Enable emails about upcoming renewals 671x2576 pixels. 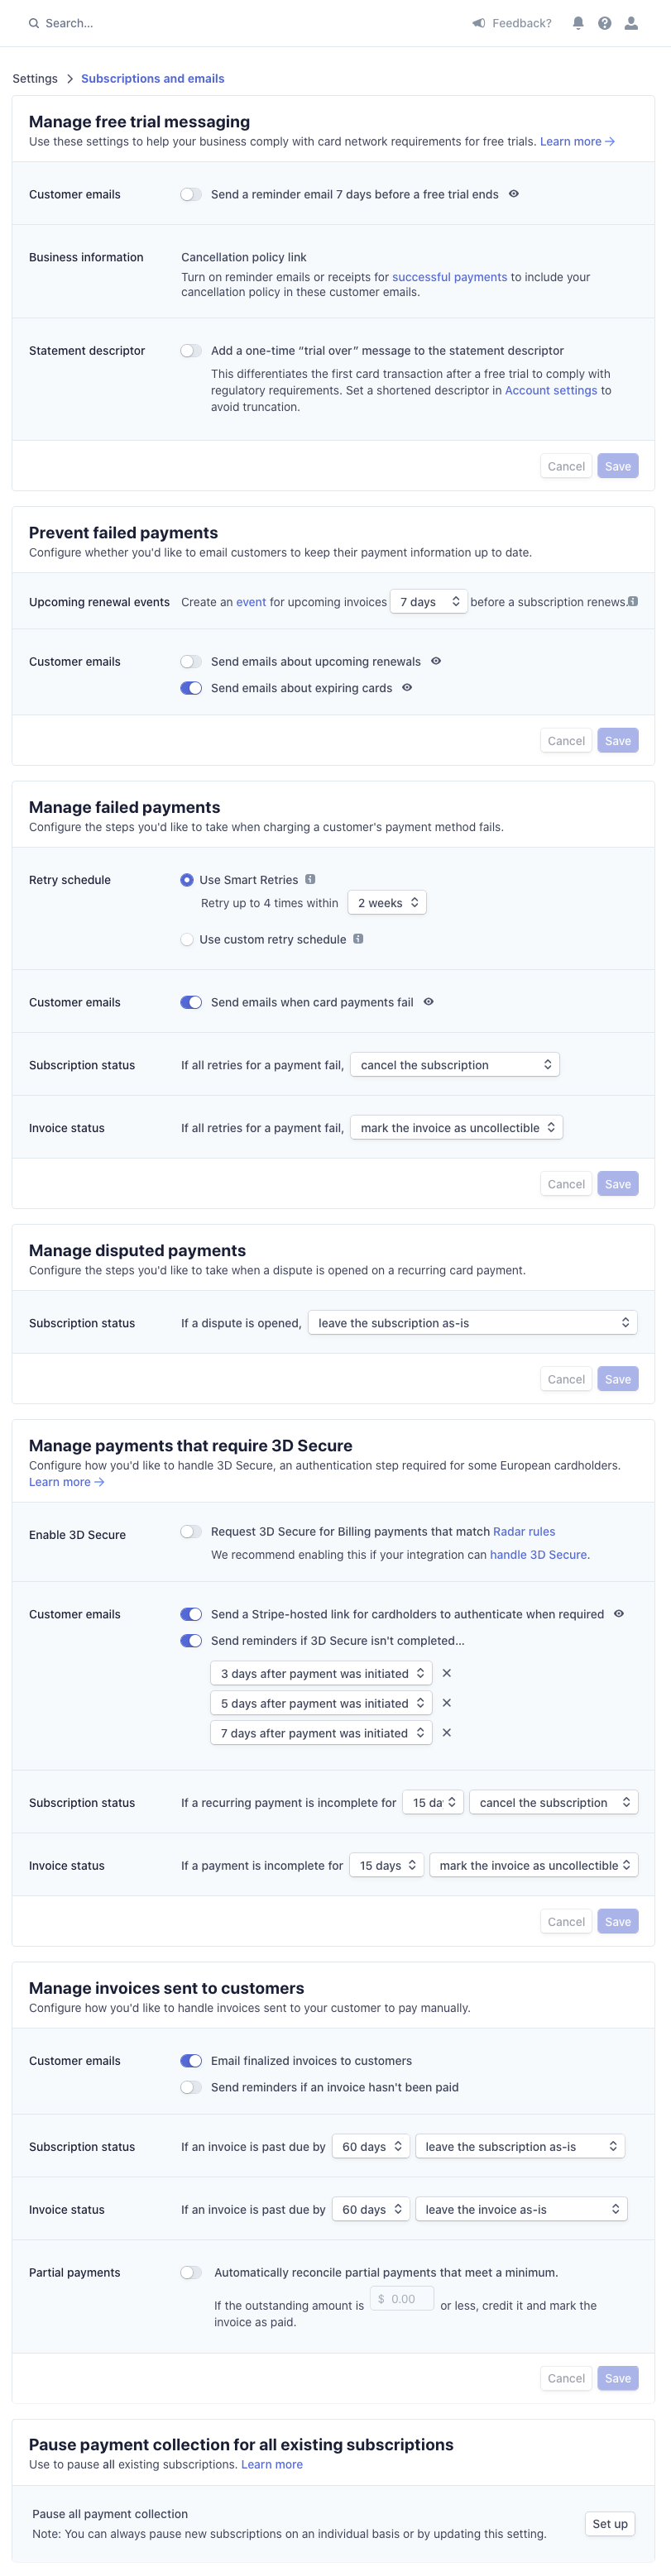[191, 662]
